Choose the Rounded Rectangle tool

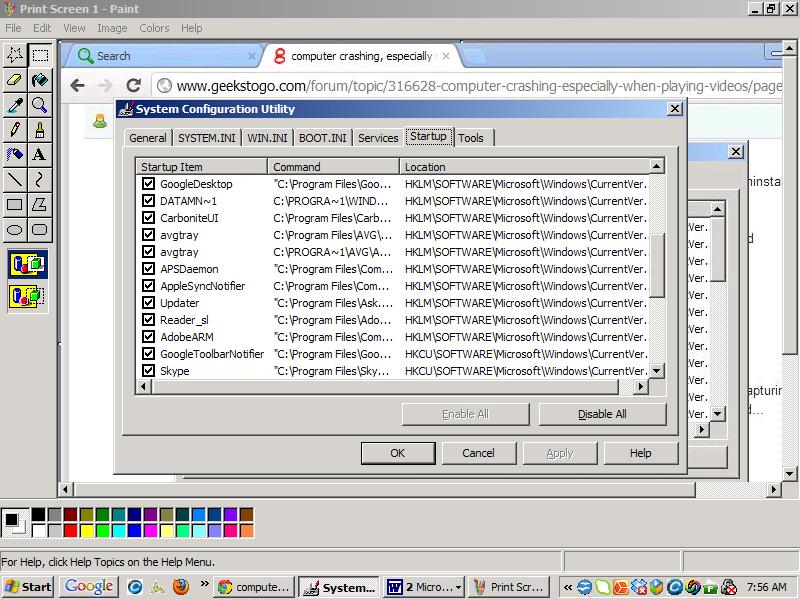(x=40, y=230)
